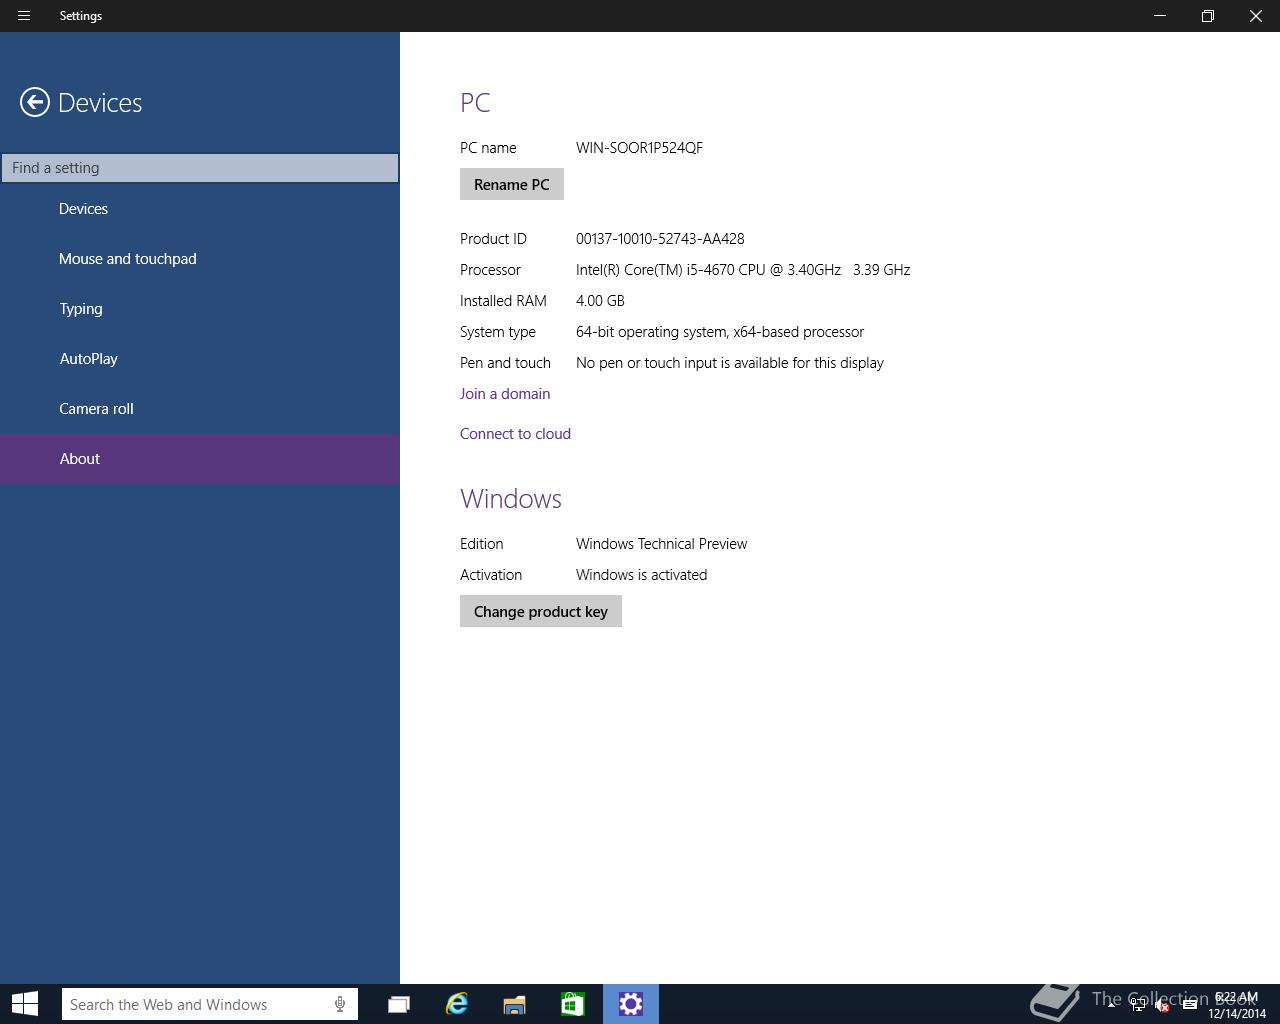The height and width of the screenshot is (1024, 1280).
Task: Minimize the Settings window
Action: tap(1160, 16)
